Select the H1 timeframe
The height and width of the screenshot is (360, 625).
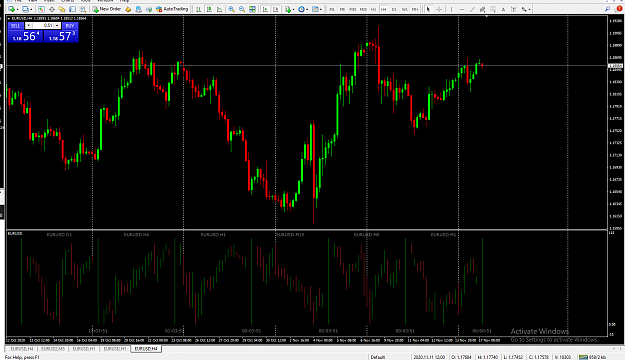click(x=373, y=9)
